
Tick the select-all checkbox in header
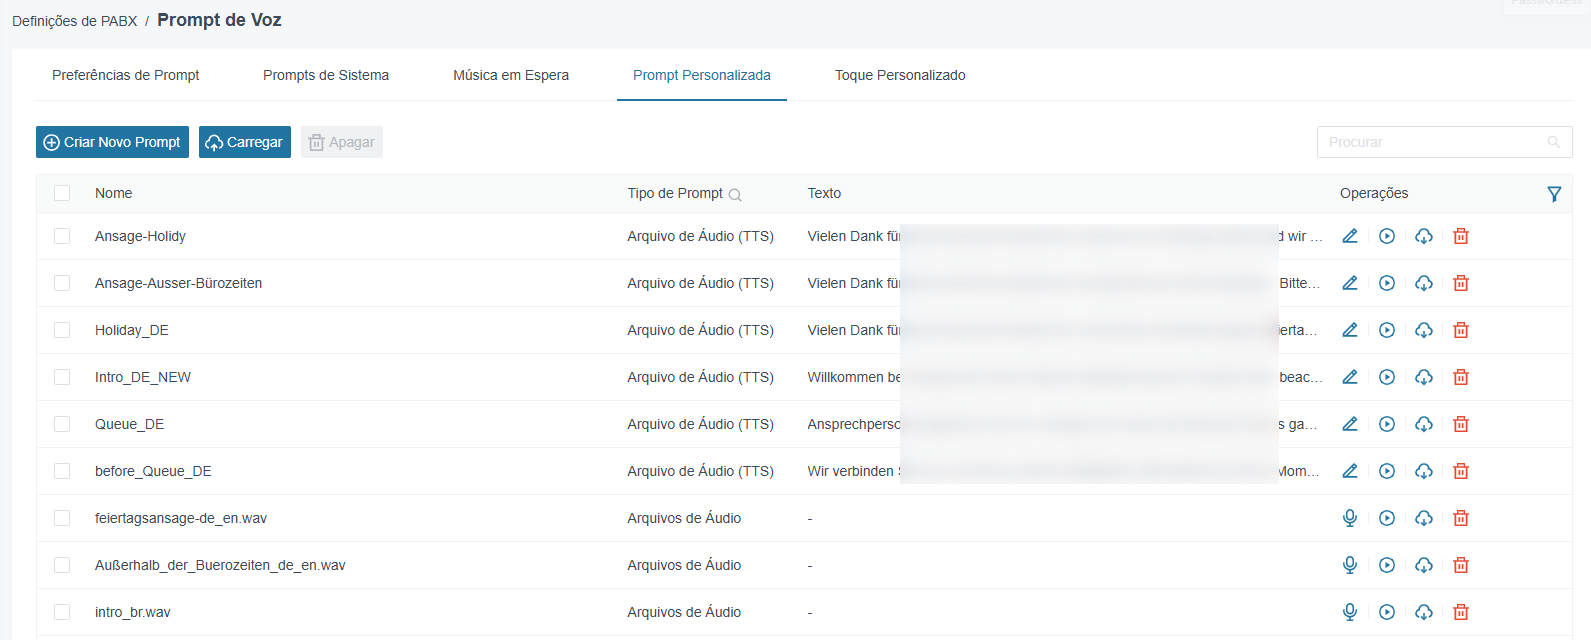[62, 193]
